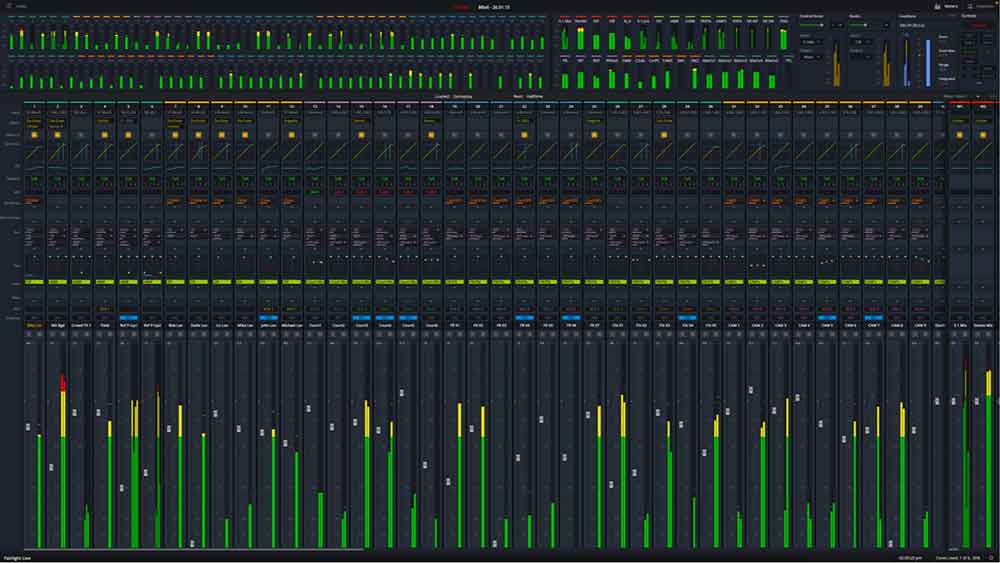This screenshot has height=563, width=1000.
Task: Select the Mixer tab label in top bar
Action: tap(951, 6)
